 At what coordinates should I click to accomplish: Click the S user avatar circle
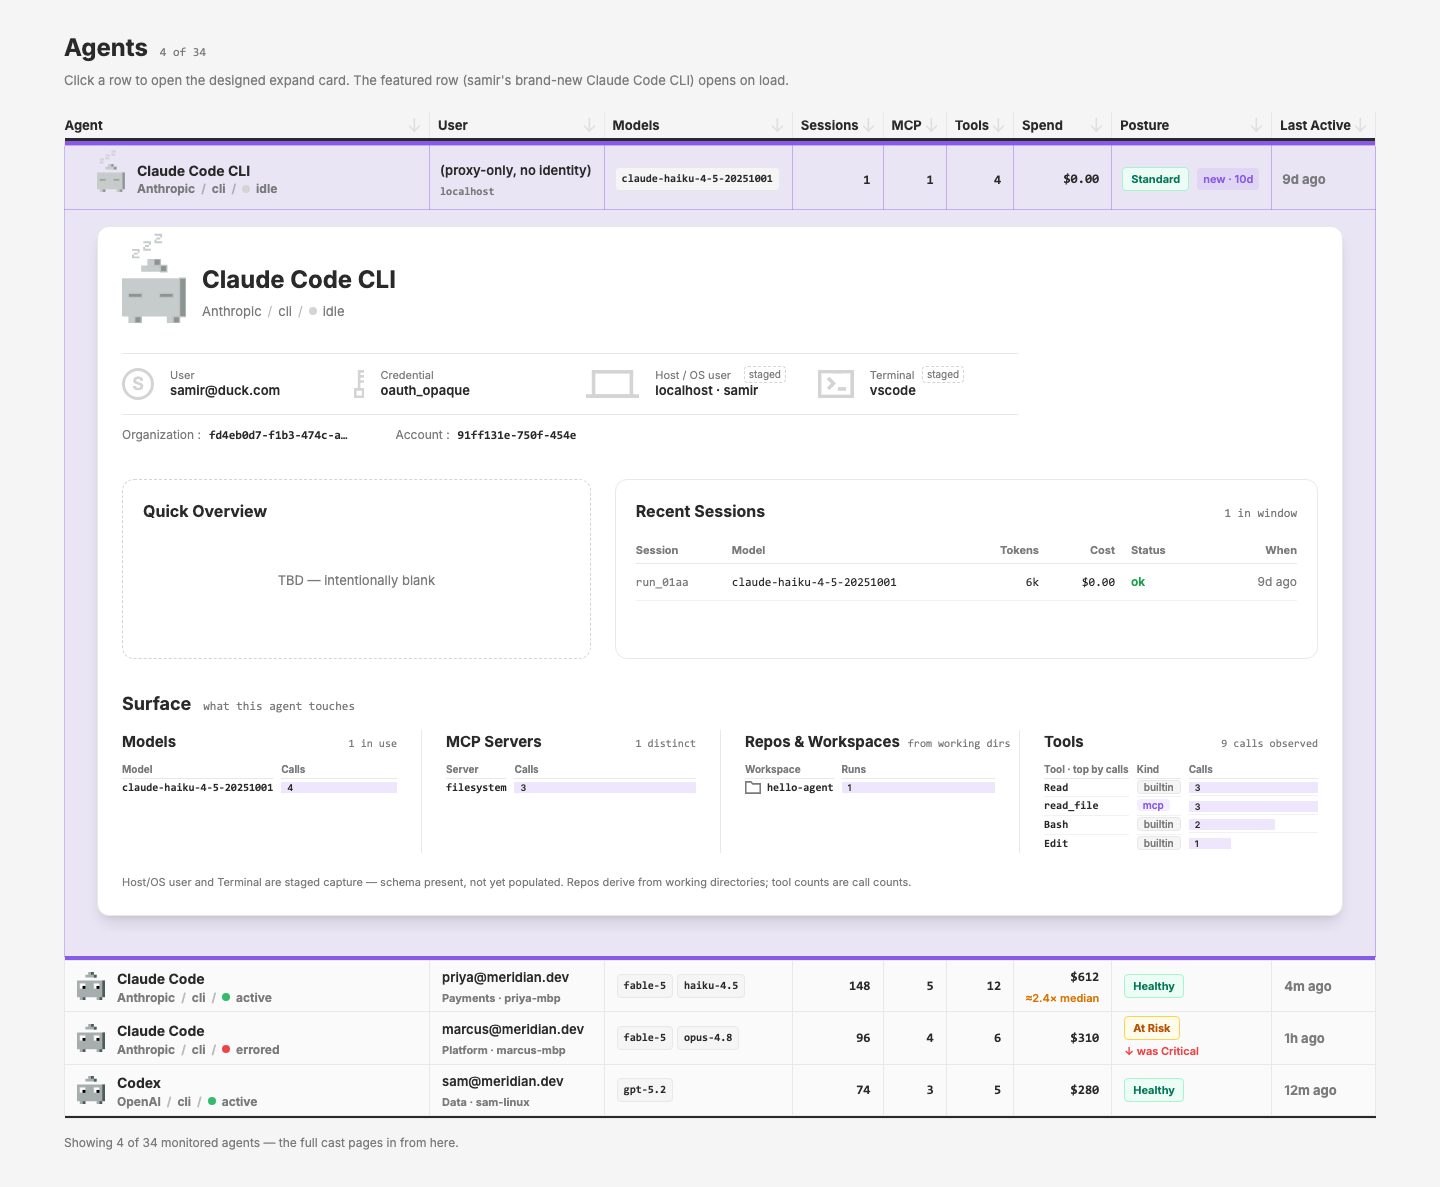point(138,383)
